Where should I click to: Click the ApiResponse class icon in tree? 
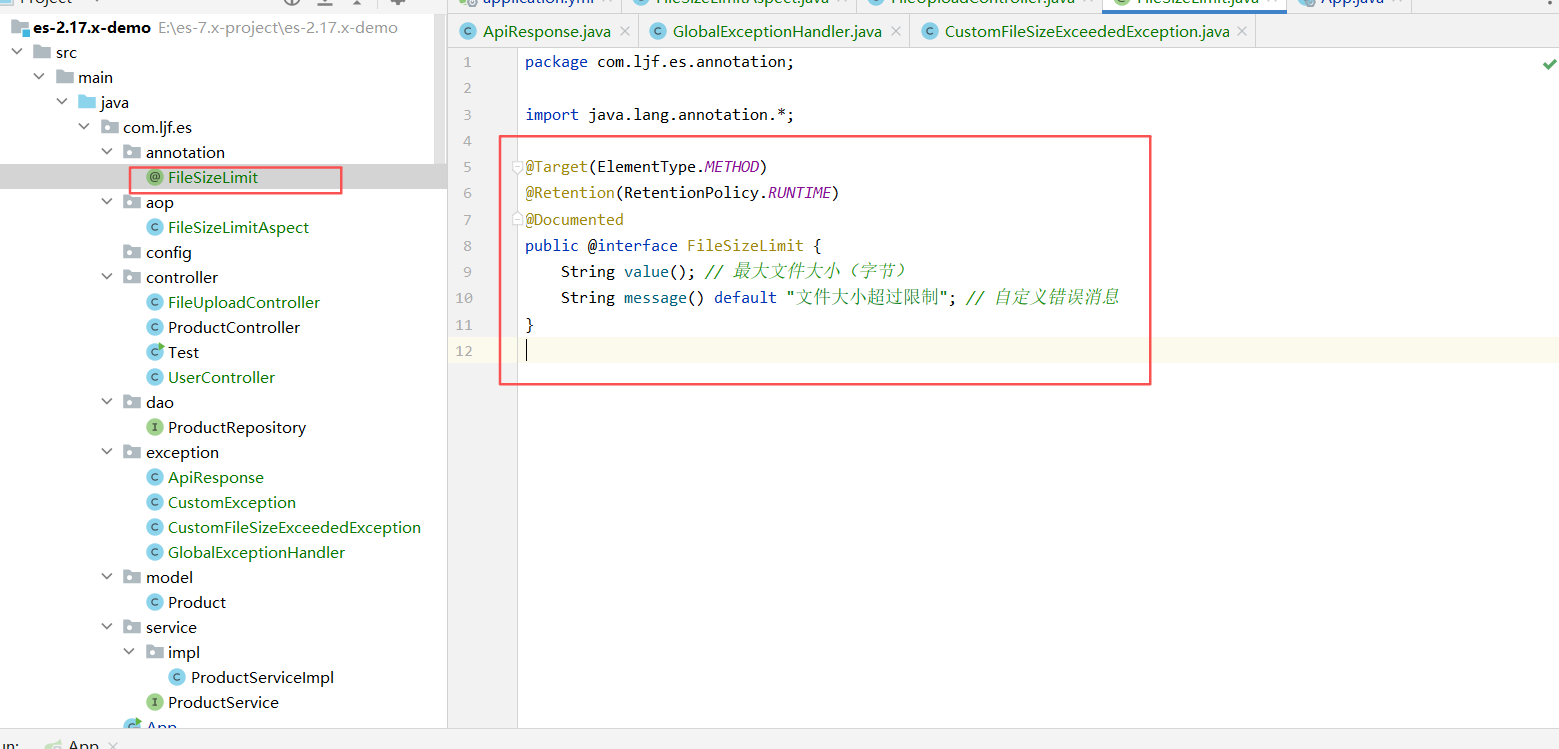tap(154, 478)
